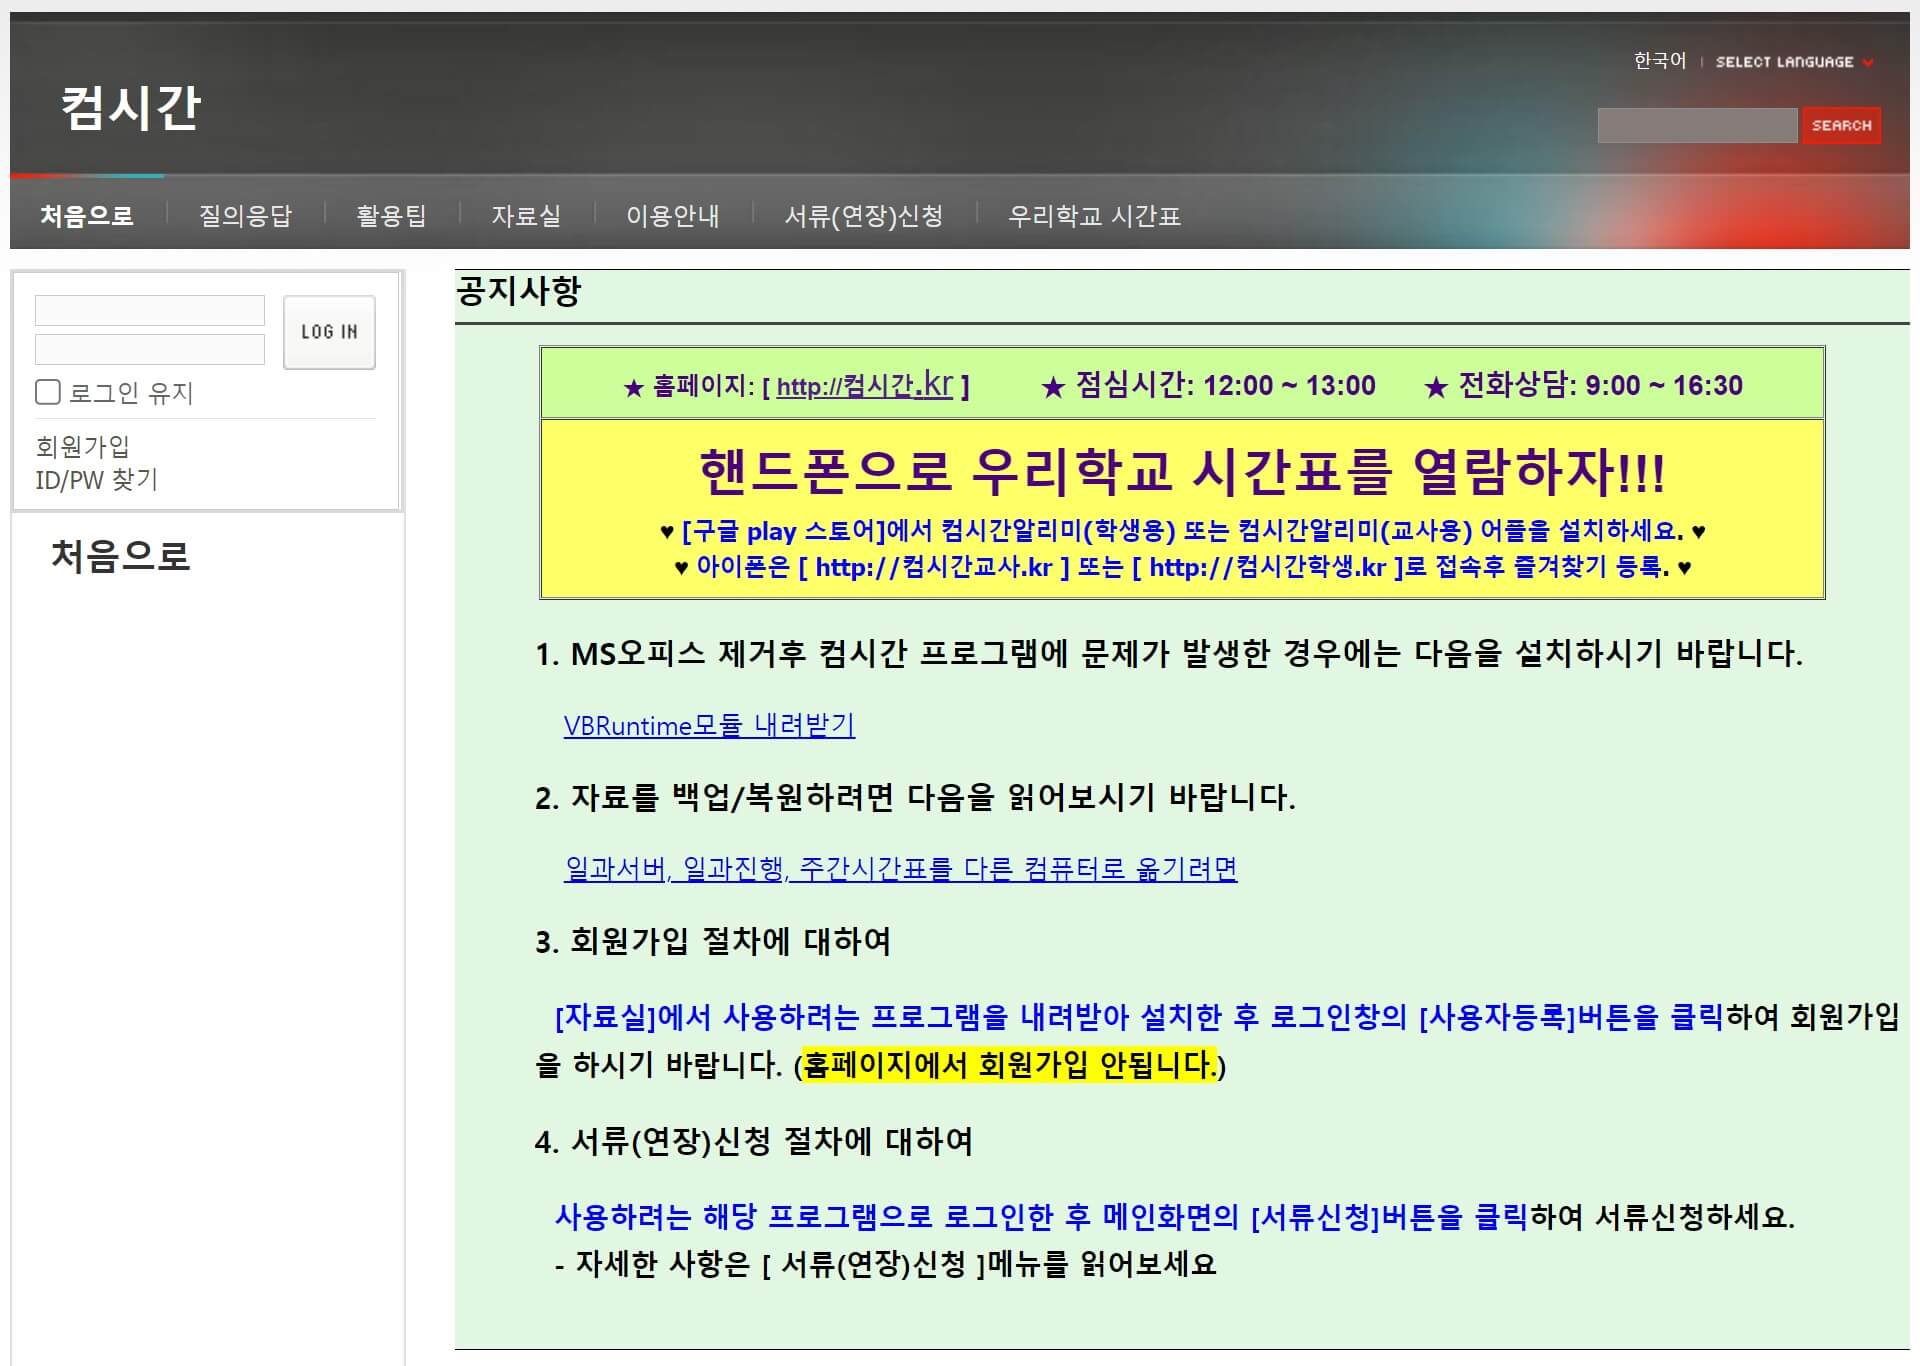Open the 서류(연장)신청 menu tab
Viewport: 1920px width, 1366px height.
864,216
